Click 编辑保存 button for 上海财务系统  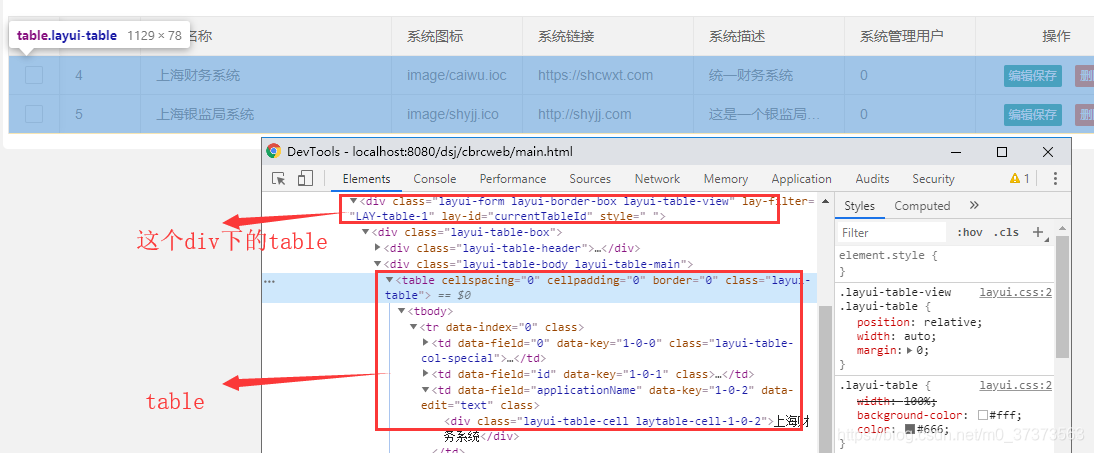(1033, 75)
